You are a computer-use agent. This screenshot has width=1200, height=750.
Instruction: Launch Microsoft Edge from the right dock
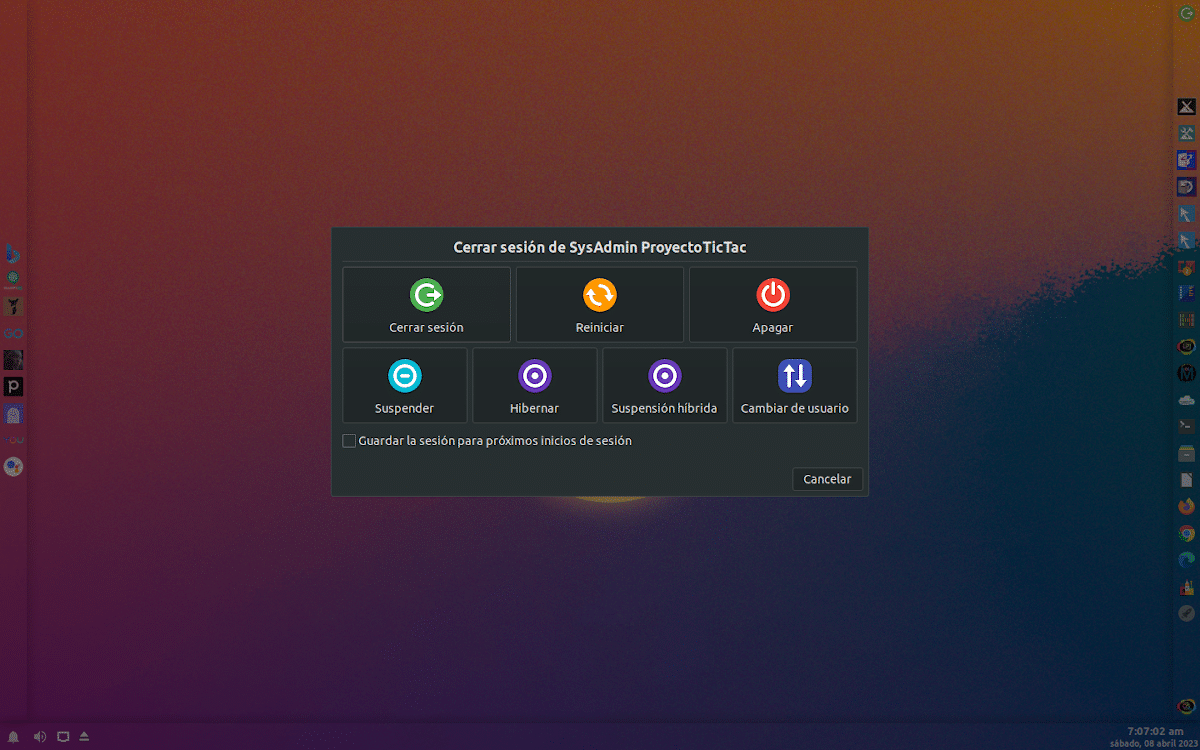1187,560
